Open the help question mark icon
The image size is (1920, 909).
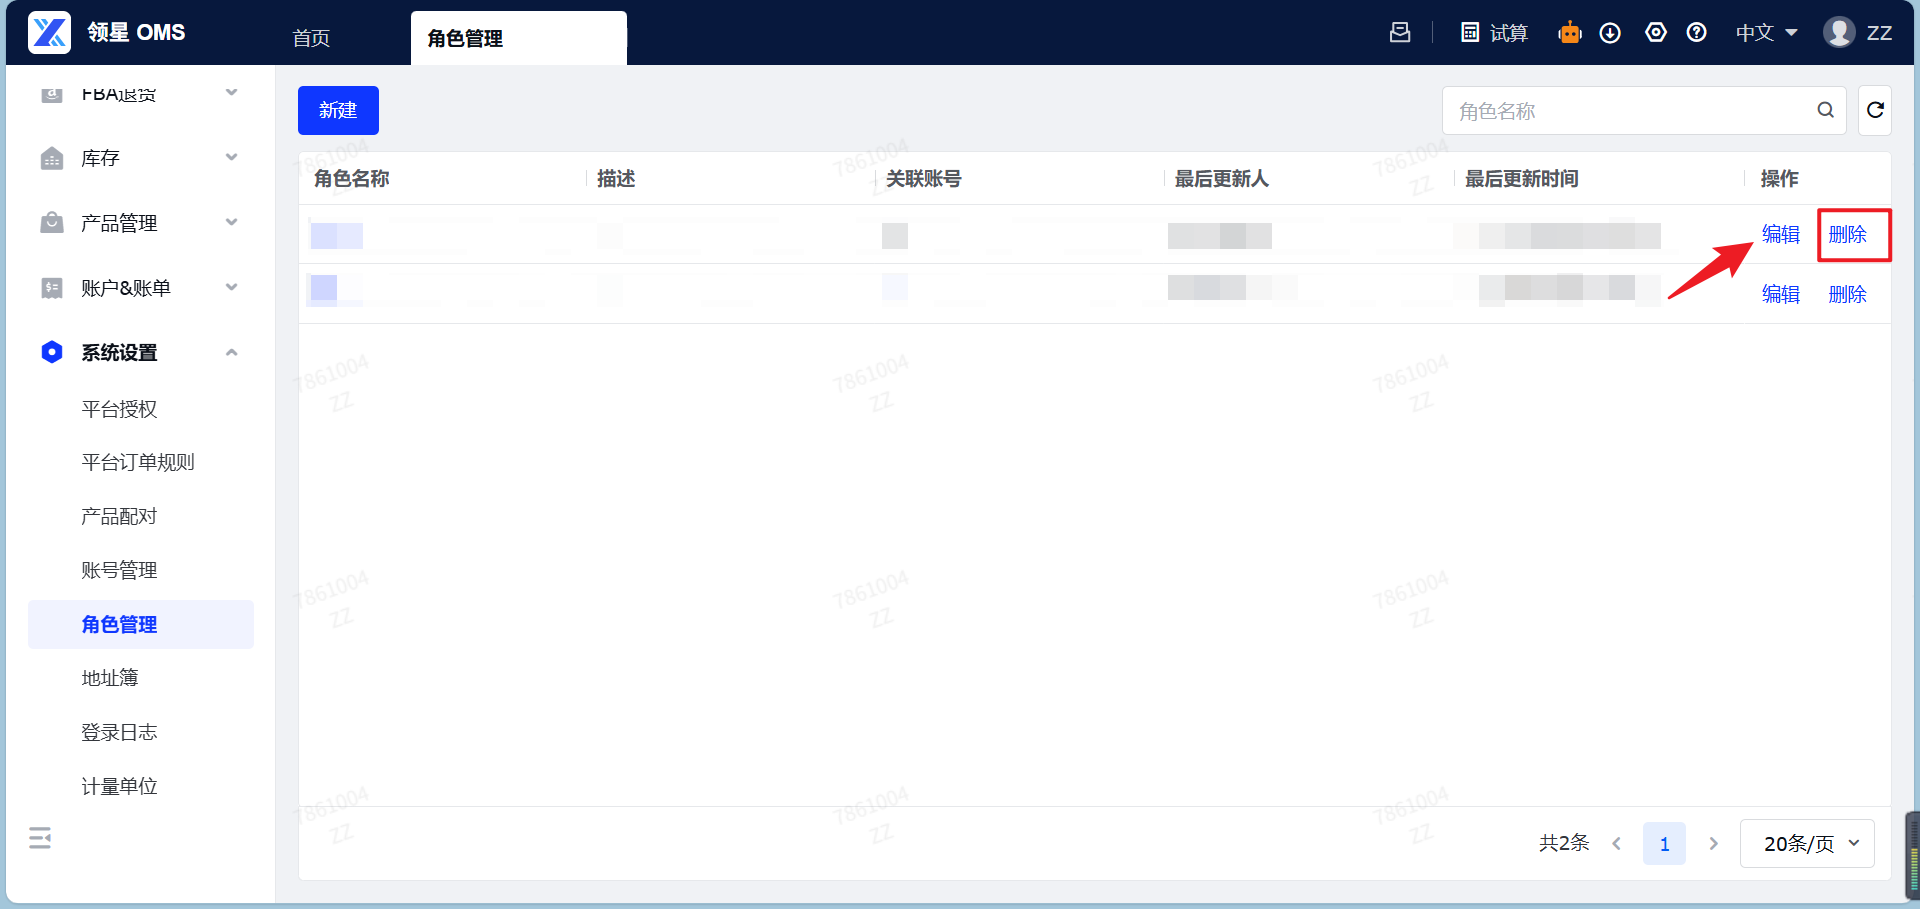1696,32
